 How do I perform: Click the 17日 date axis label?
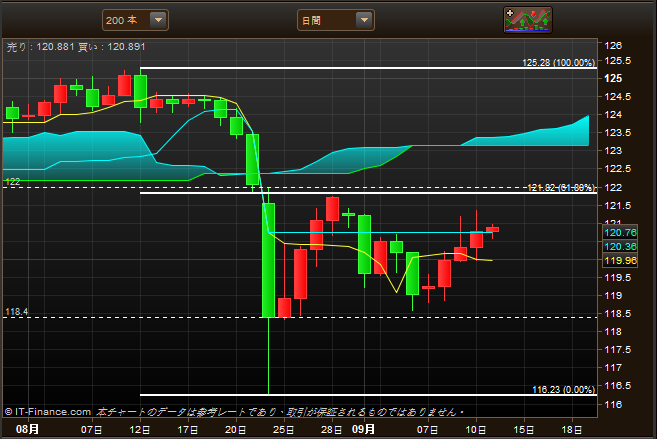tap(188, 429)
